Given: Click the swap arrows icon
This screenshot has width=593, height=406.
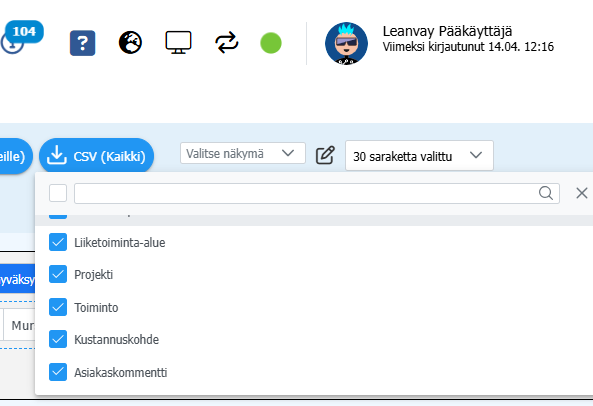Looking at the screenshot, I should (227, 43).
